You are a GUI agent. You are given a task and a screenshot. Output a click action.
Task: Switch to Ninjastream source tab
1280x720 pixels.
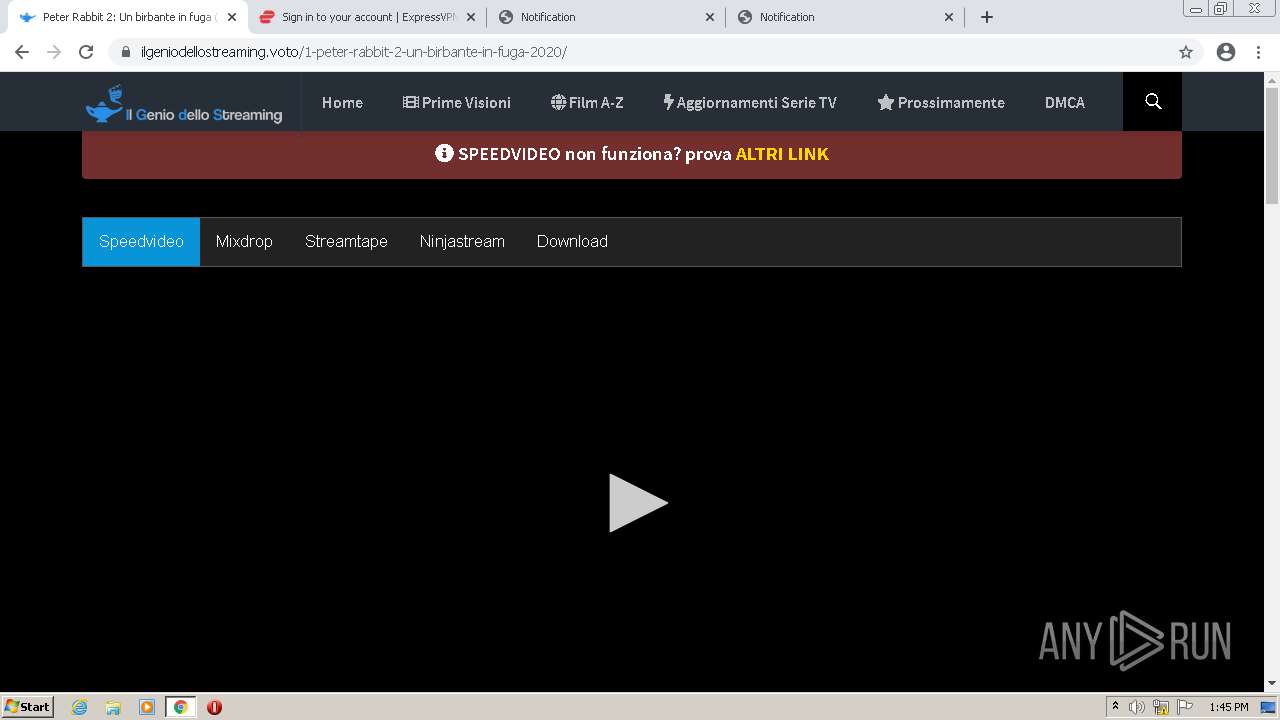(x=462, y=242)
